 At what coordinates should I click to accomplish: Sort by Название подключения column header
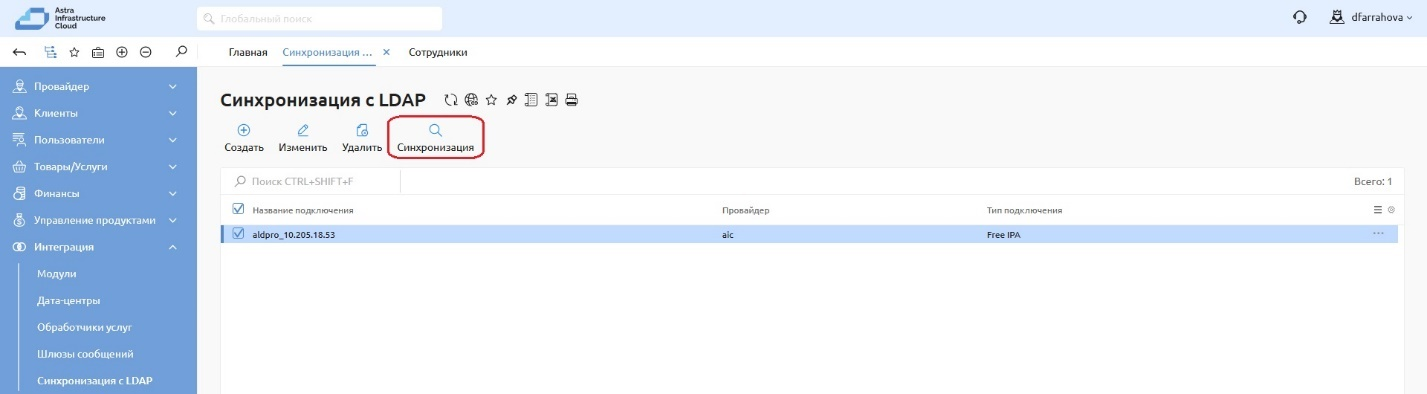[x=303, y=211]
